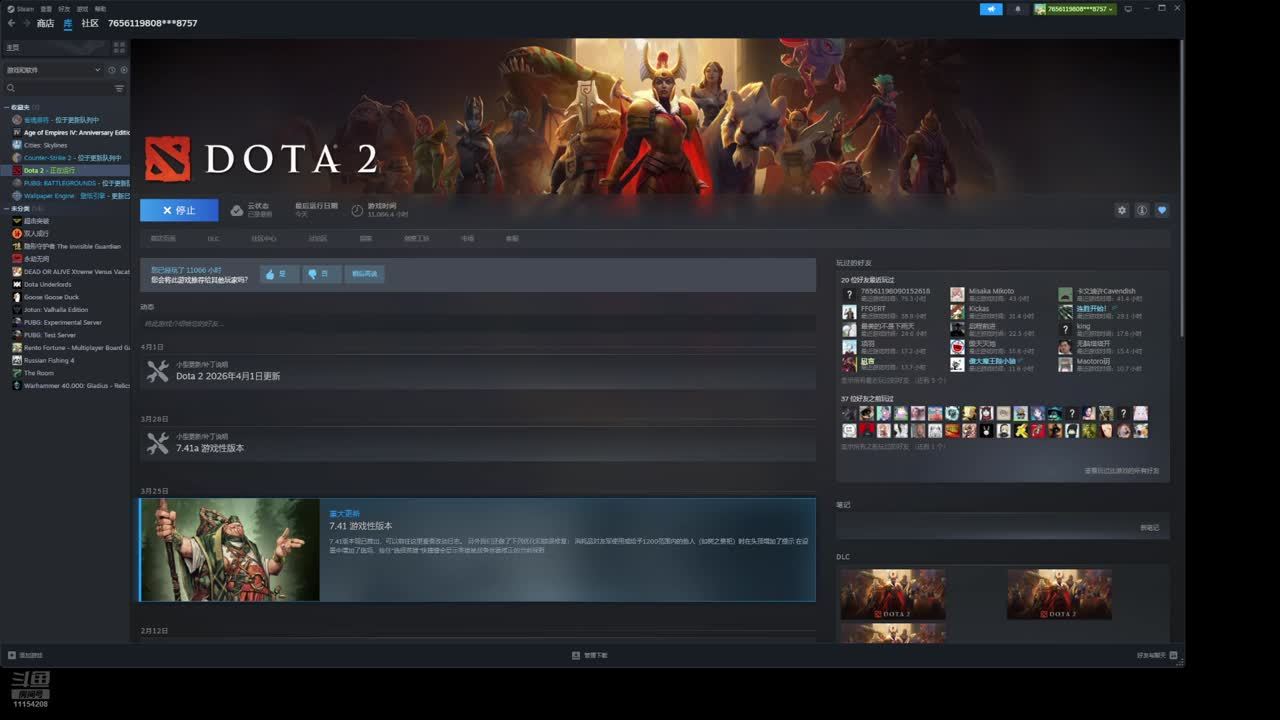Screen dimensions: 1280x720
Task: Toggle ready-to-play filter icon
Action: 124,70
